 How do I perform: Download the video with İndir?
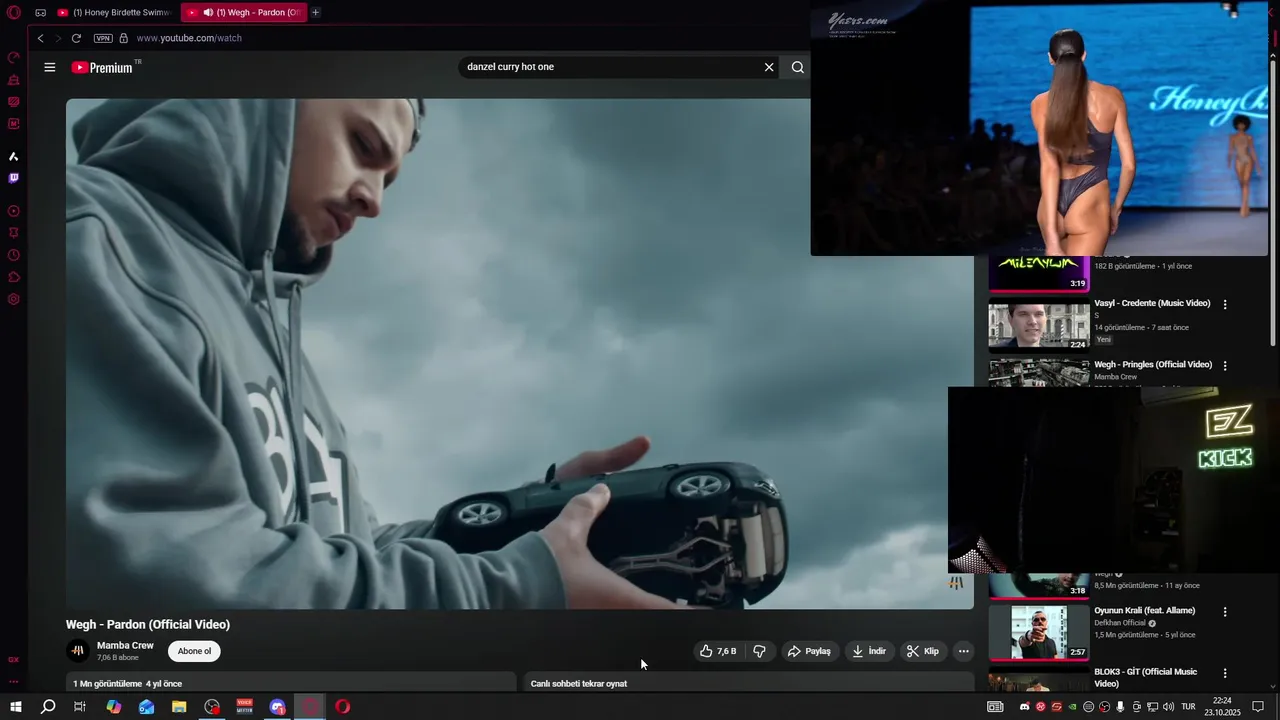(868, 651)
